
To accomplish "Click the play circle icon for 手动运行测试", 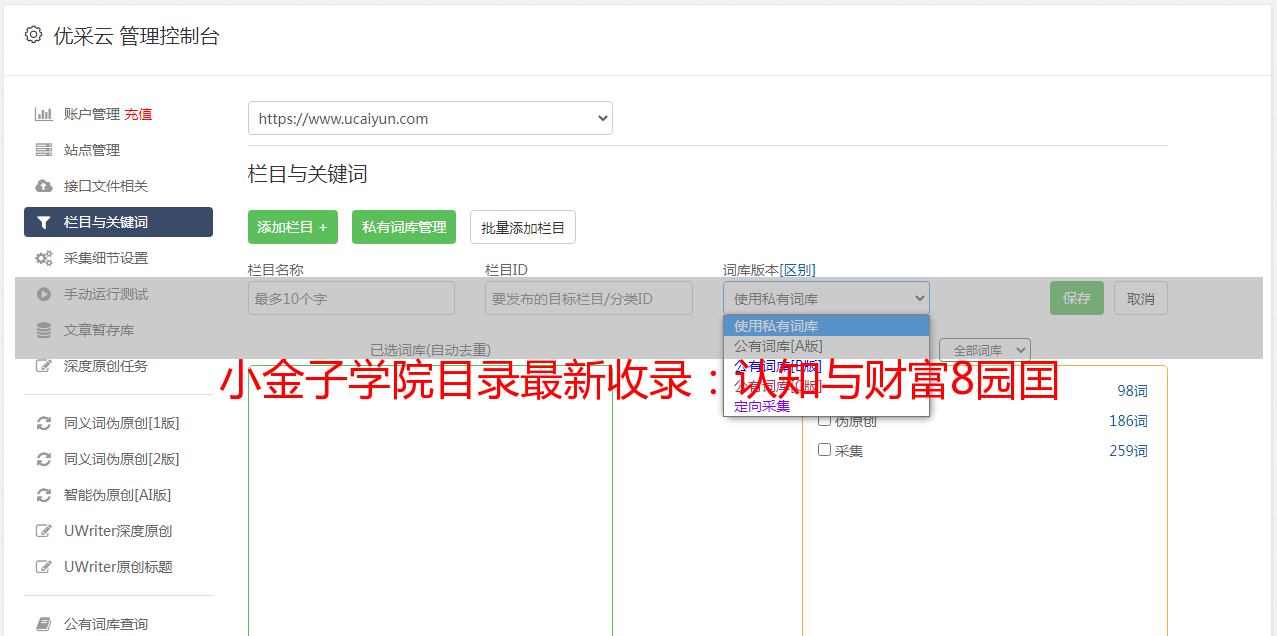I will (x=44, y=294).
